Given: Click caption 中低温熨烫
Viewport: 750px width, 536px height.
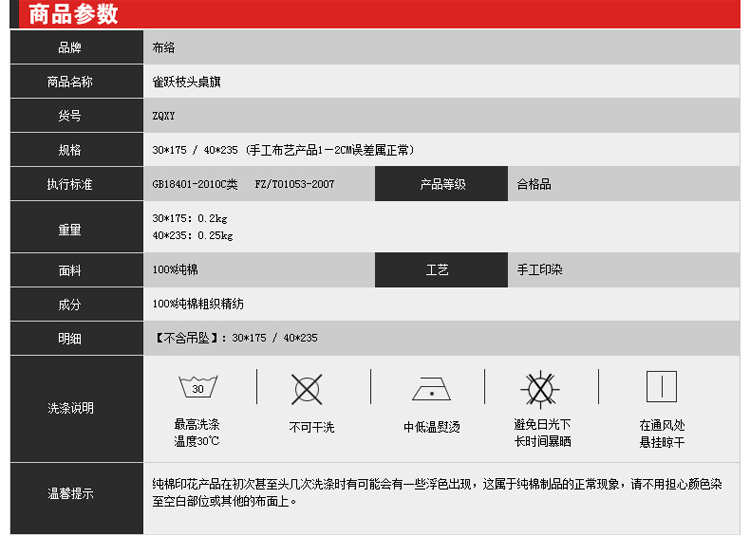Looking at the screenshot, I should point(431,427).
